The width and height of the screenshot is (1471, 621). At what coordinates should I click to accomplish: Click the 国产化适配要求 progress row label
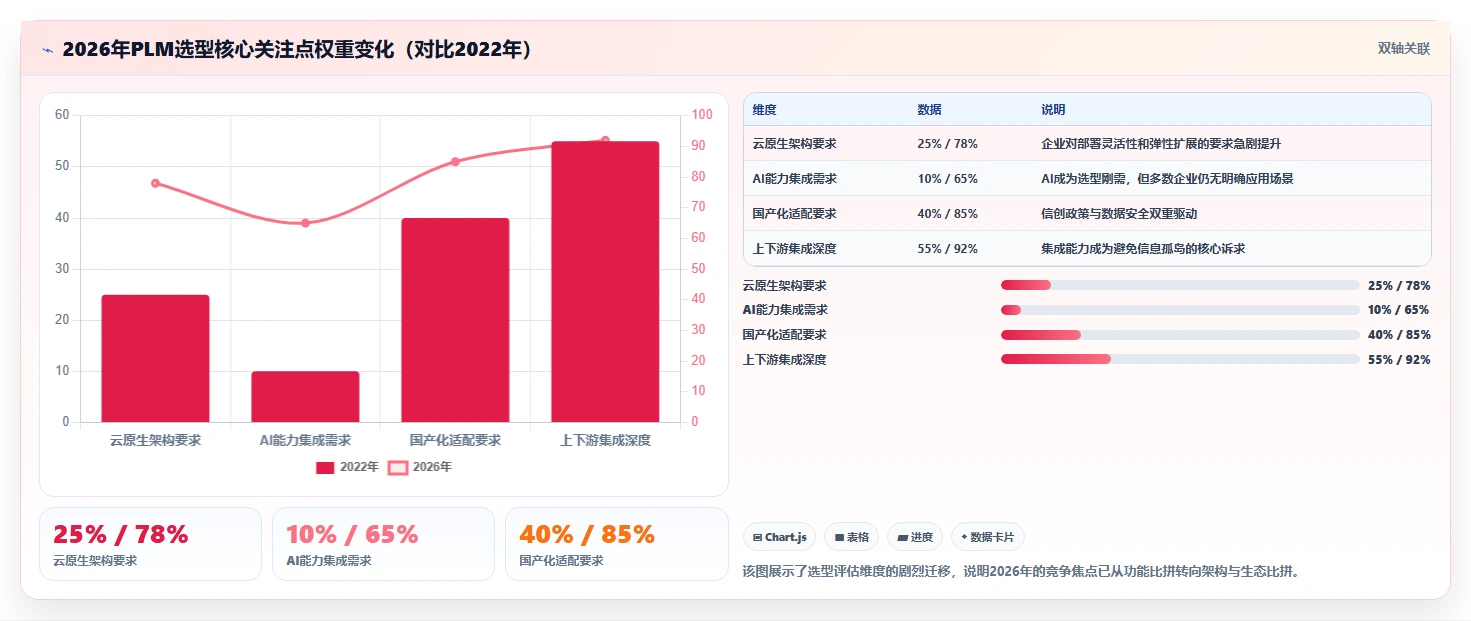click(784, 334)
